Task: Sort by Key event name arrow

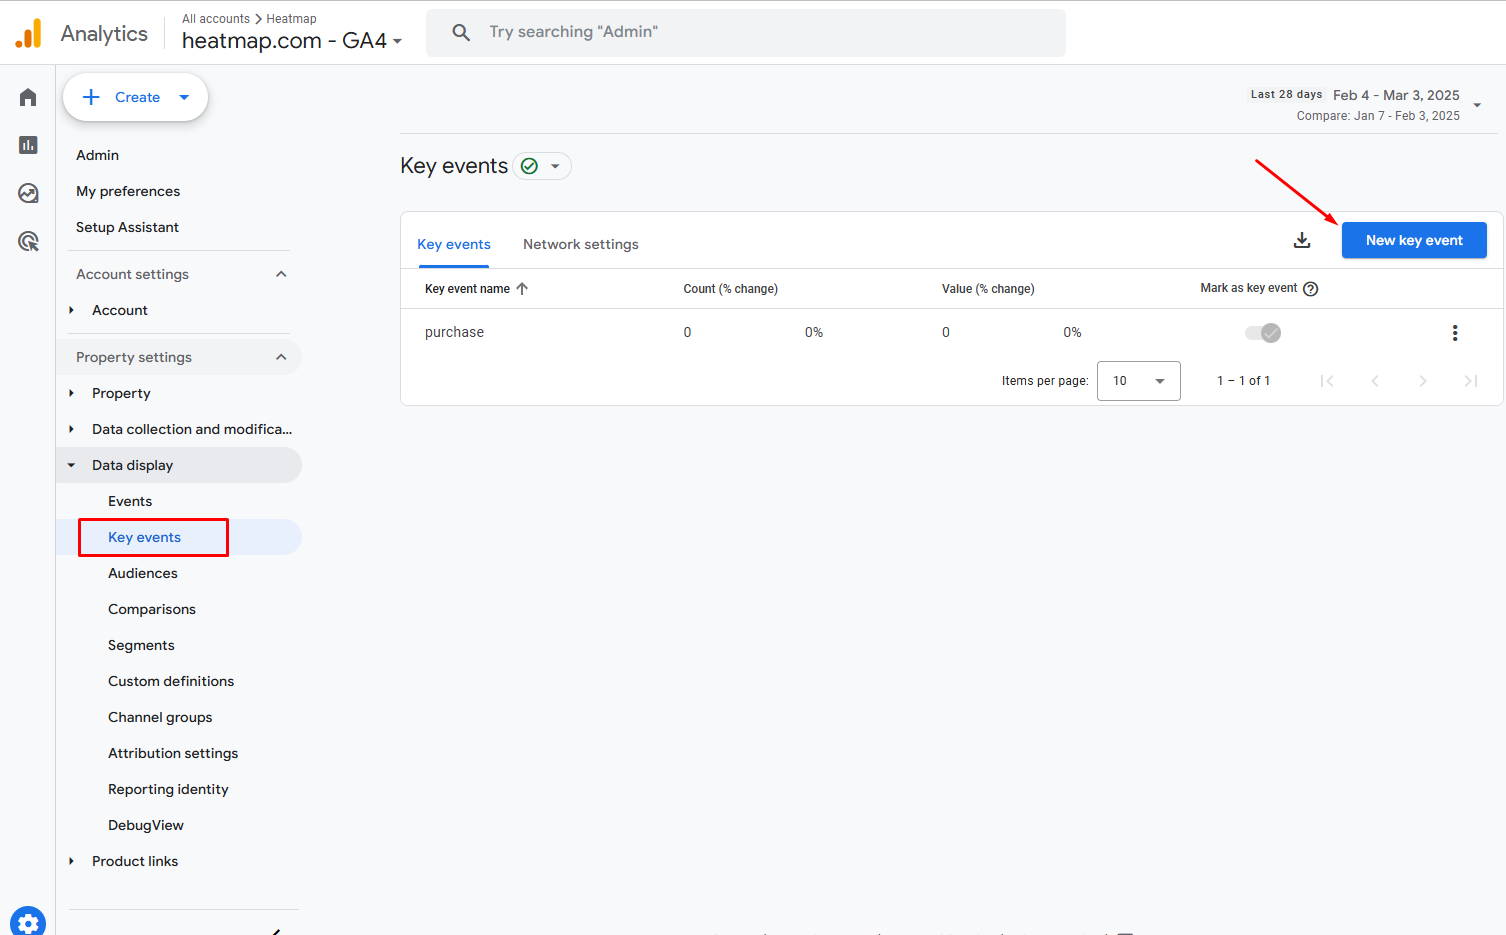Action: point(522,289)
